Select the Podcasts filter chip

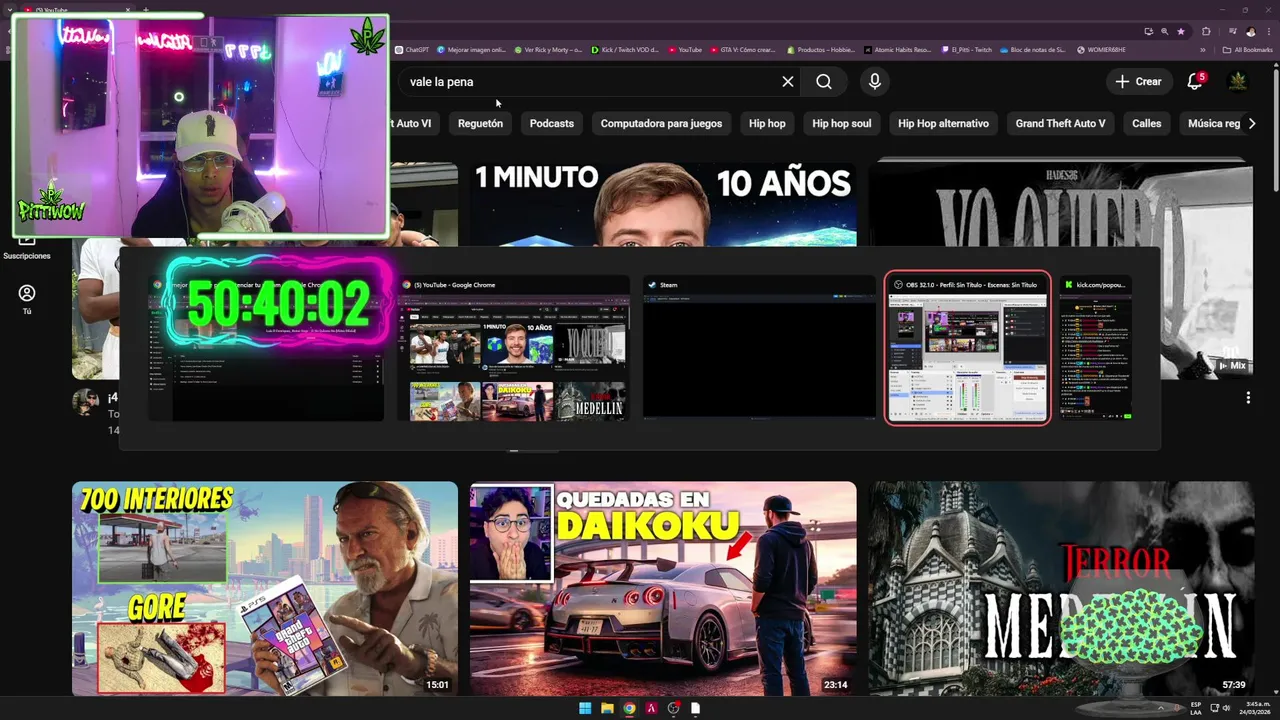552,124
